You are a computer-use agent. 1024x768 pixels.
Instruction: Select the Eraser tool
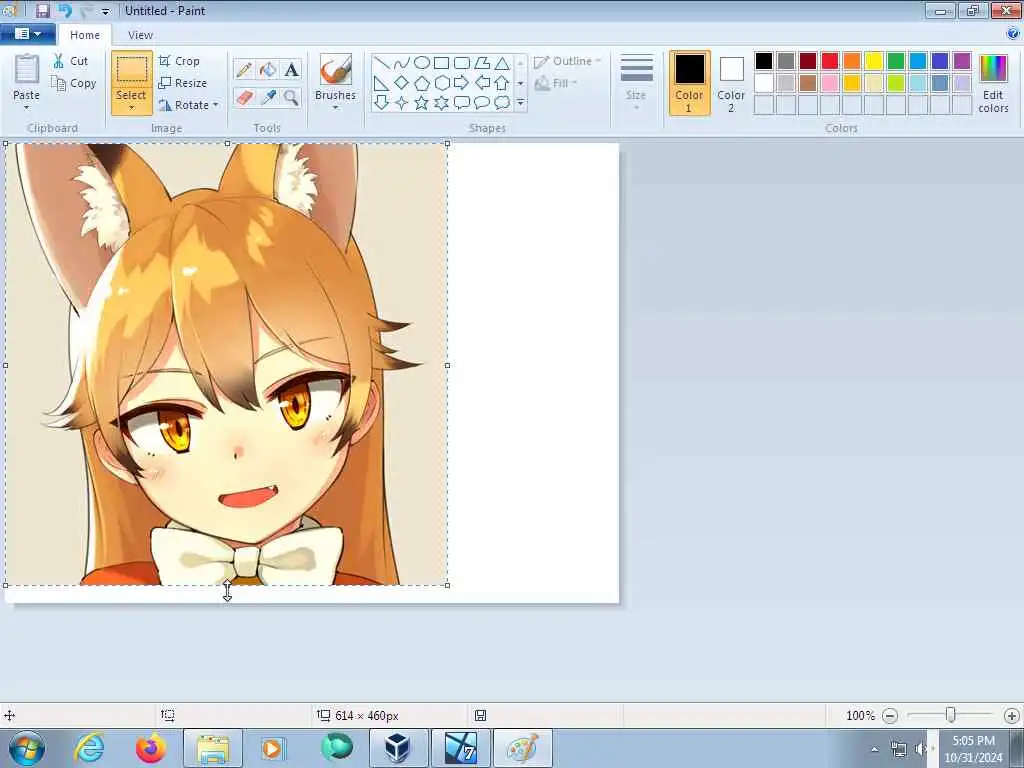click(x=244, y=98)
